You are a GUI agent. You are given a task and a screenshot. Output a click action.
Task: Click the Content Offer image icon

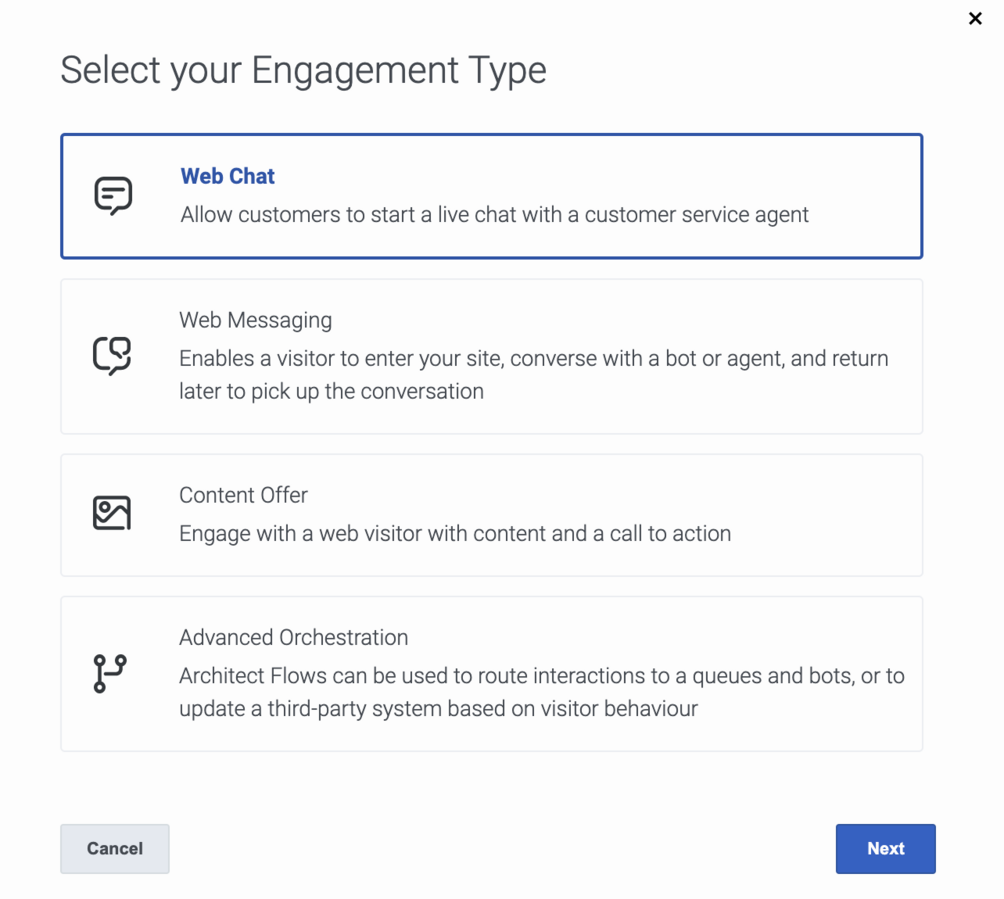click(112, 513)
